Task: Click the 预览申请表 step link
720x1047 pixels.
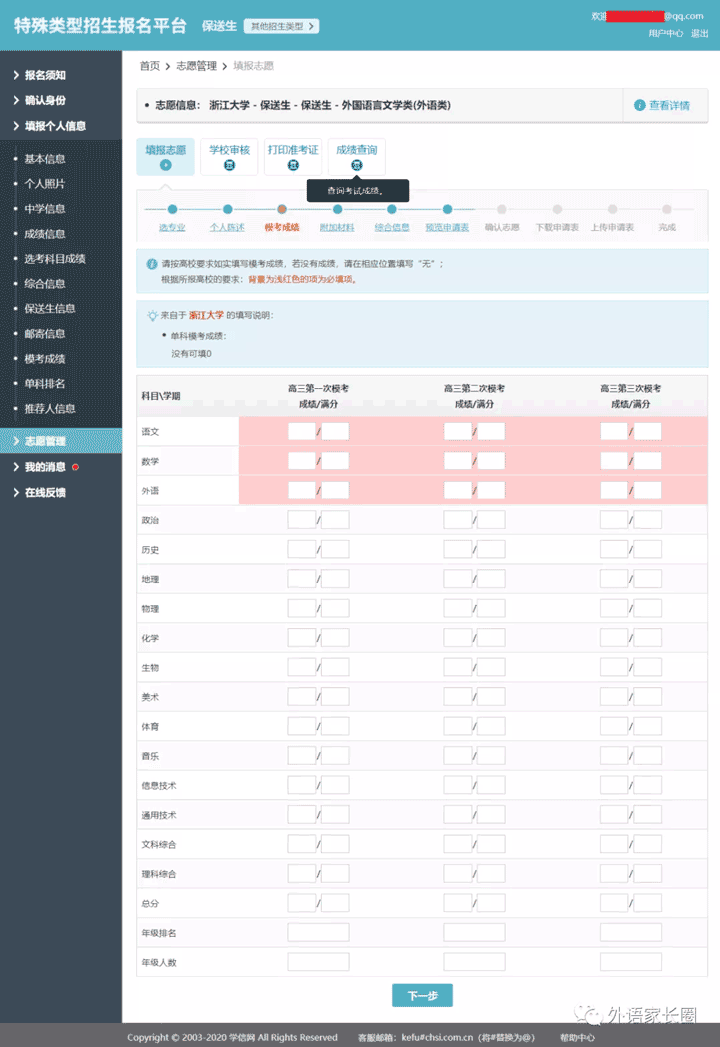Action: point(447,227)
